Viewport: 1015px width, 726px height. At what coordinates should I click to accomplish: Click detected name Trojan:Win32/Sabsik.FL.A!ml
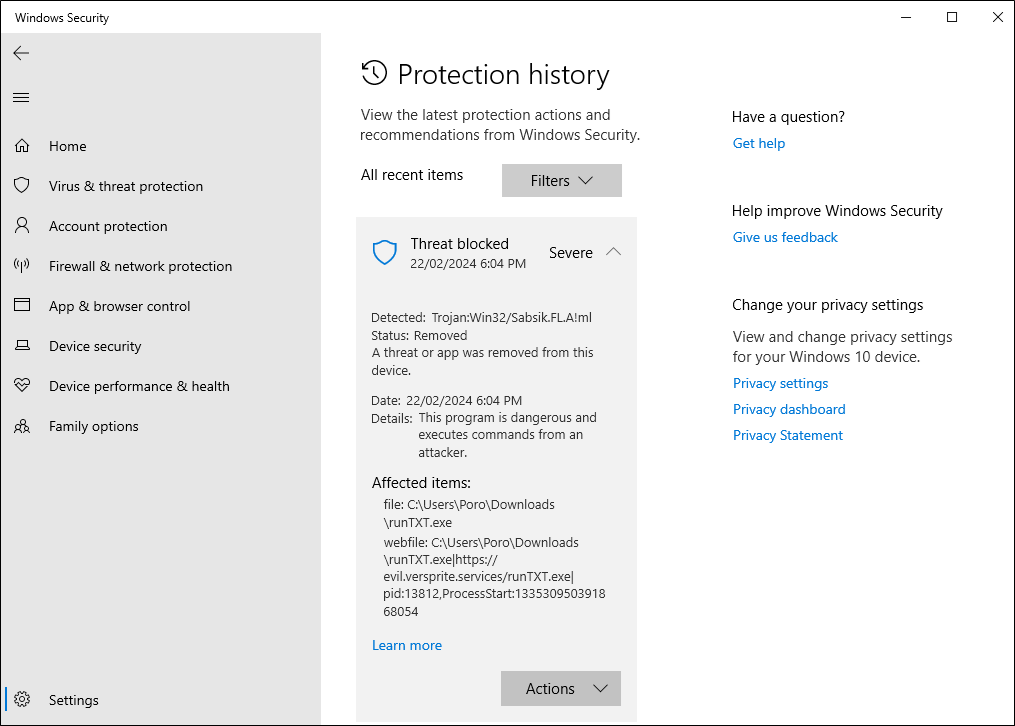511,318
